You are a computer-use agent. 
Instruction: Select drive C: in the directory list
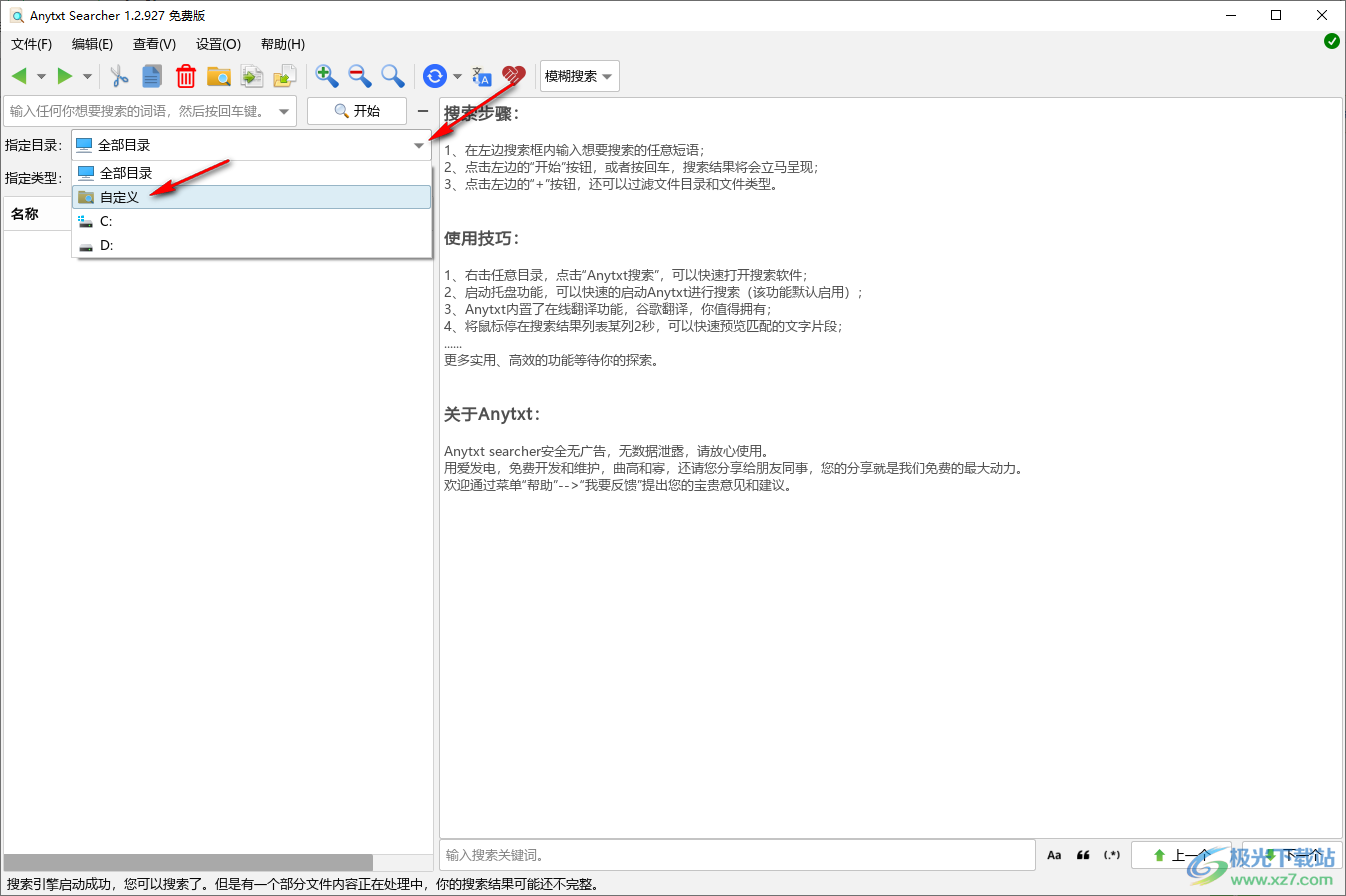coord(252,221)
